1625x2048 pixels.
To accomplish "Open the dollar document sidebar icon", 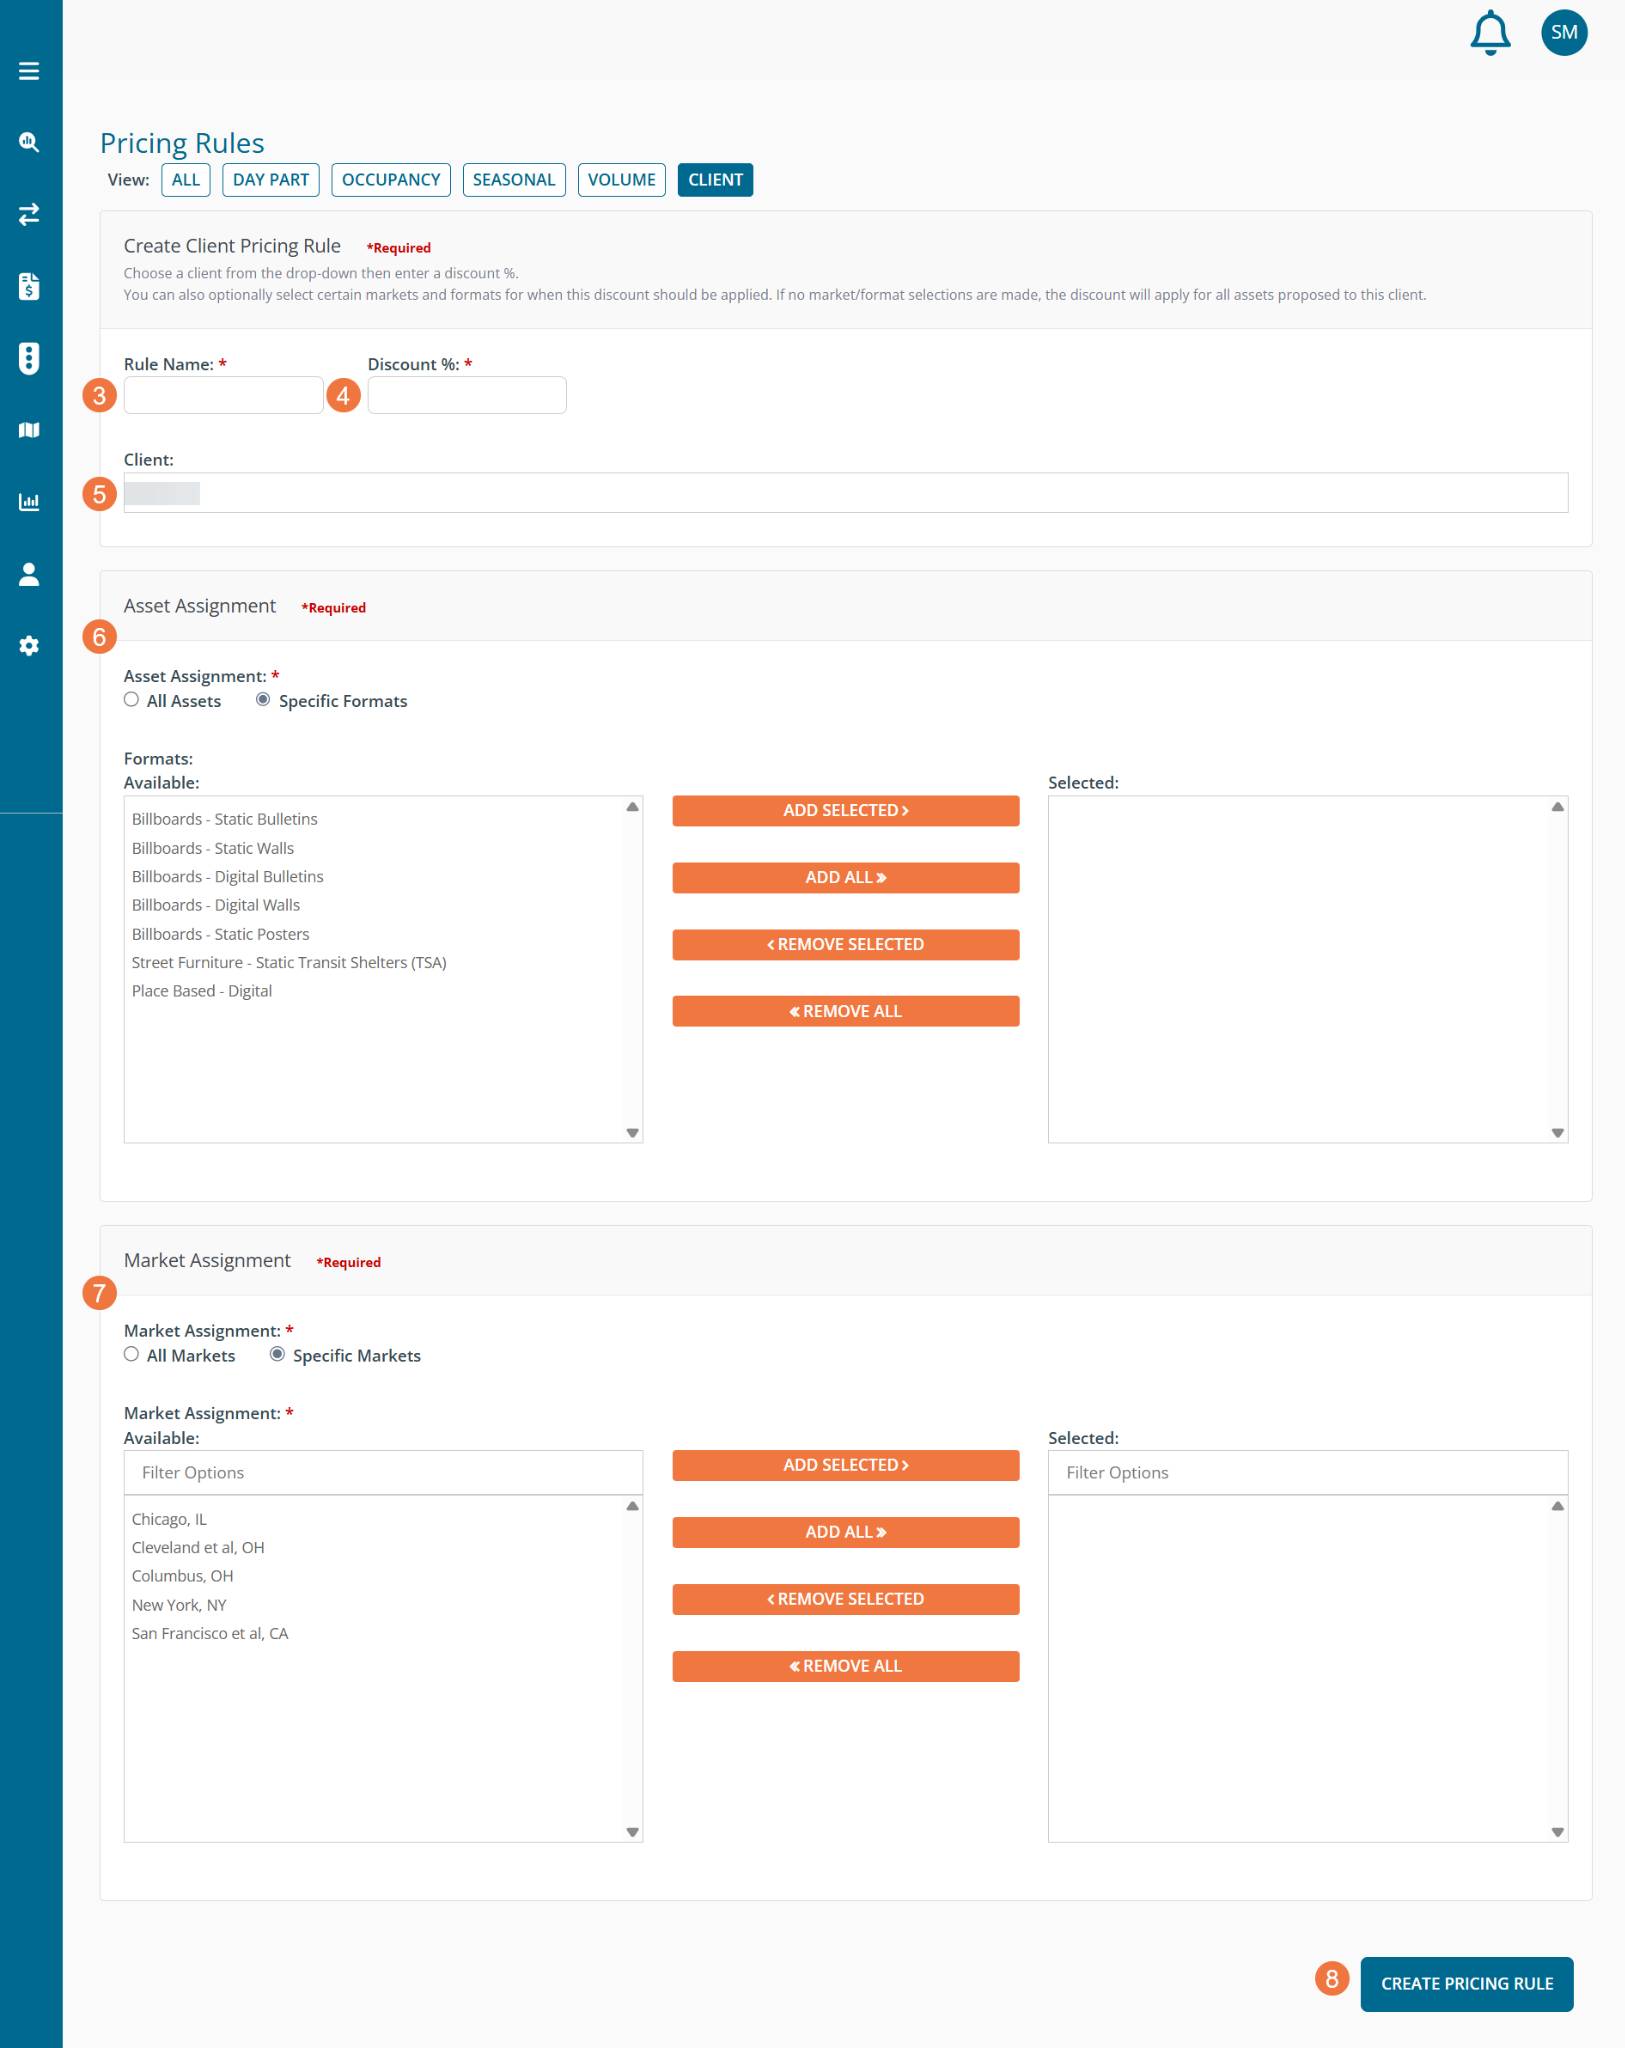I will [x=29, y=287].
